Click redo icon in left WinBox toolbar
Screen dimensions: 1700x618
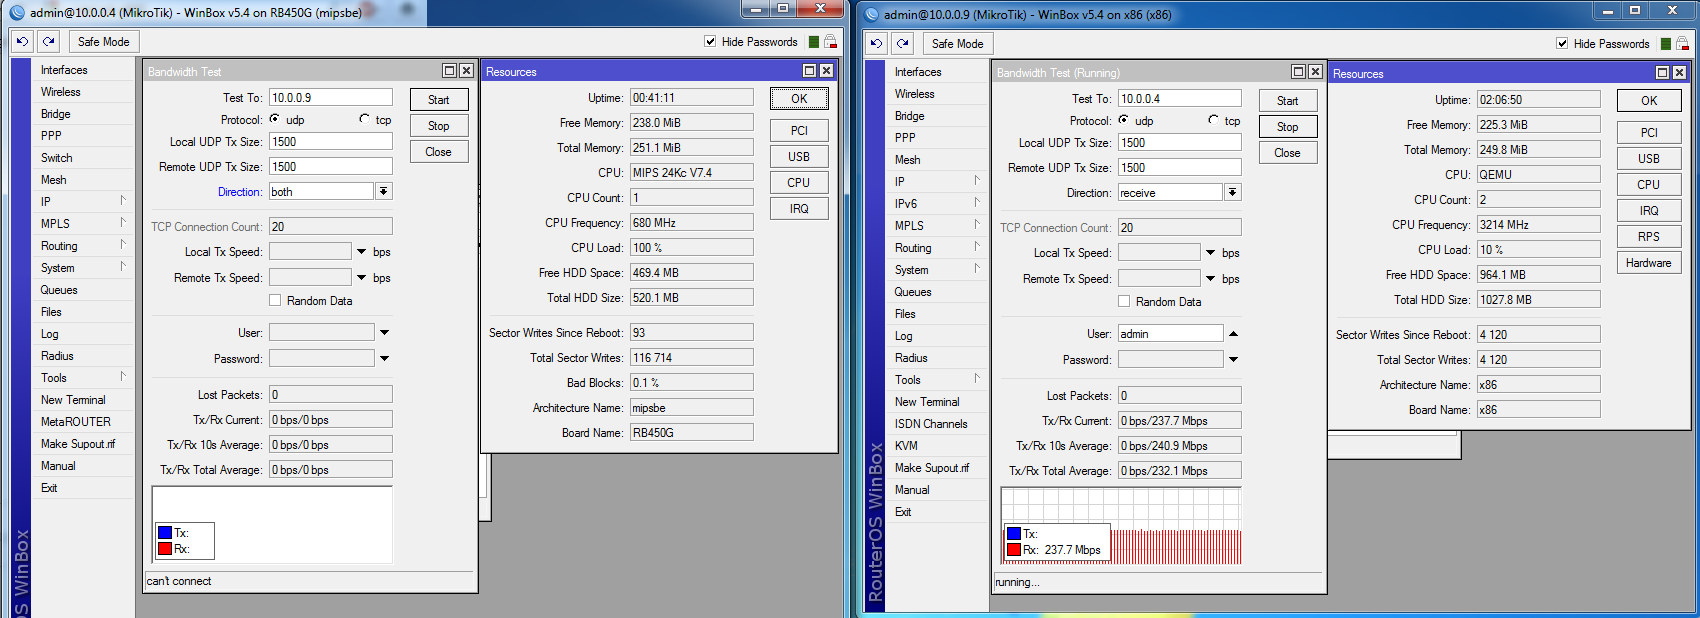click(x=48, y=42)
